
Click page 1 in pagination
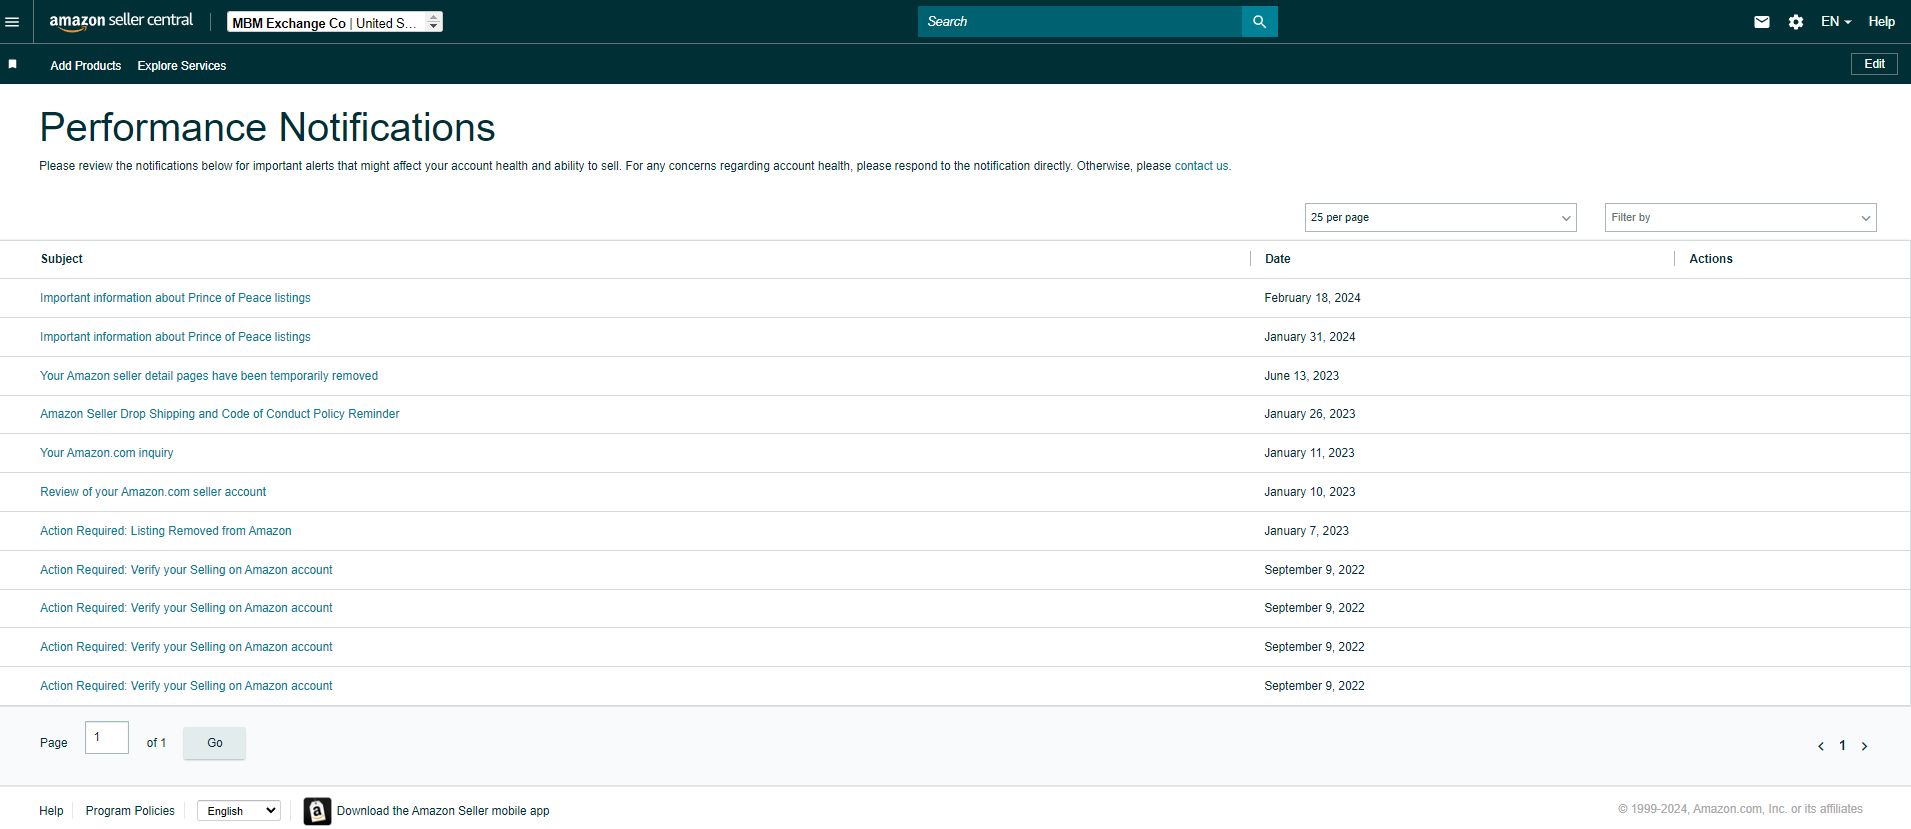1842,746
